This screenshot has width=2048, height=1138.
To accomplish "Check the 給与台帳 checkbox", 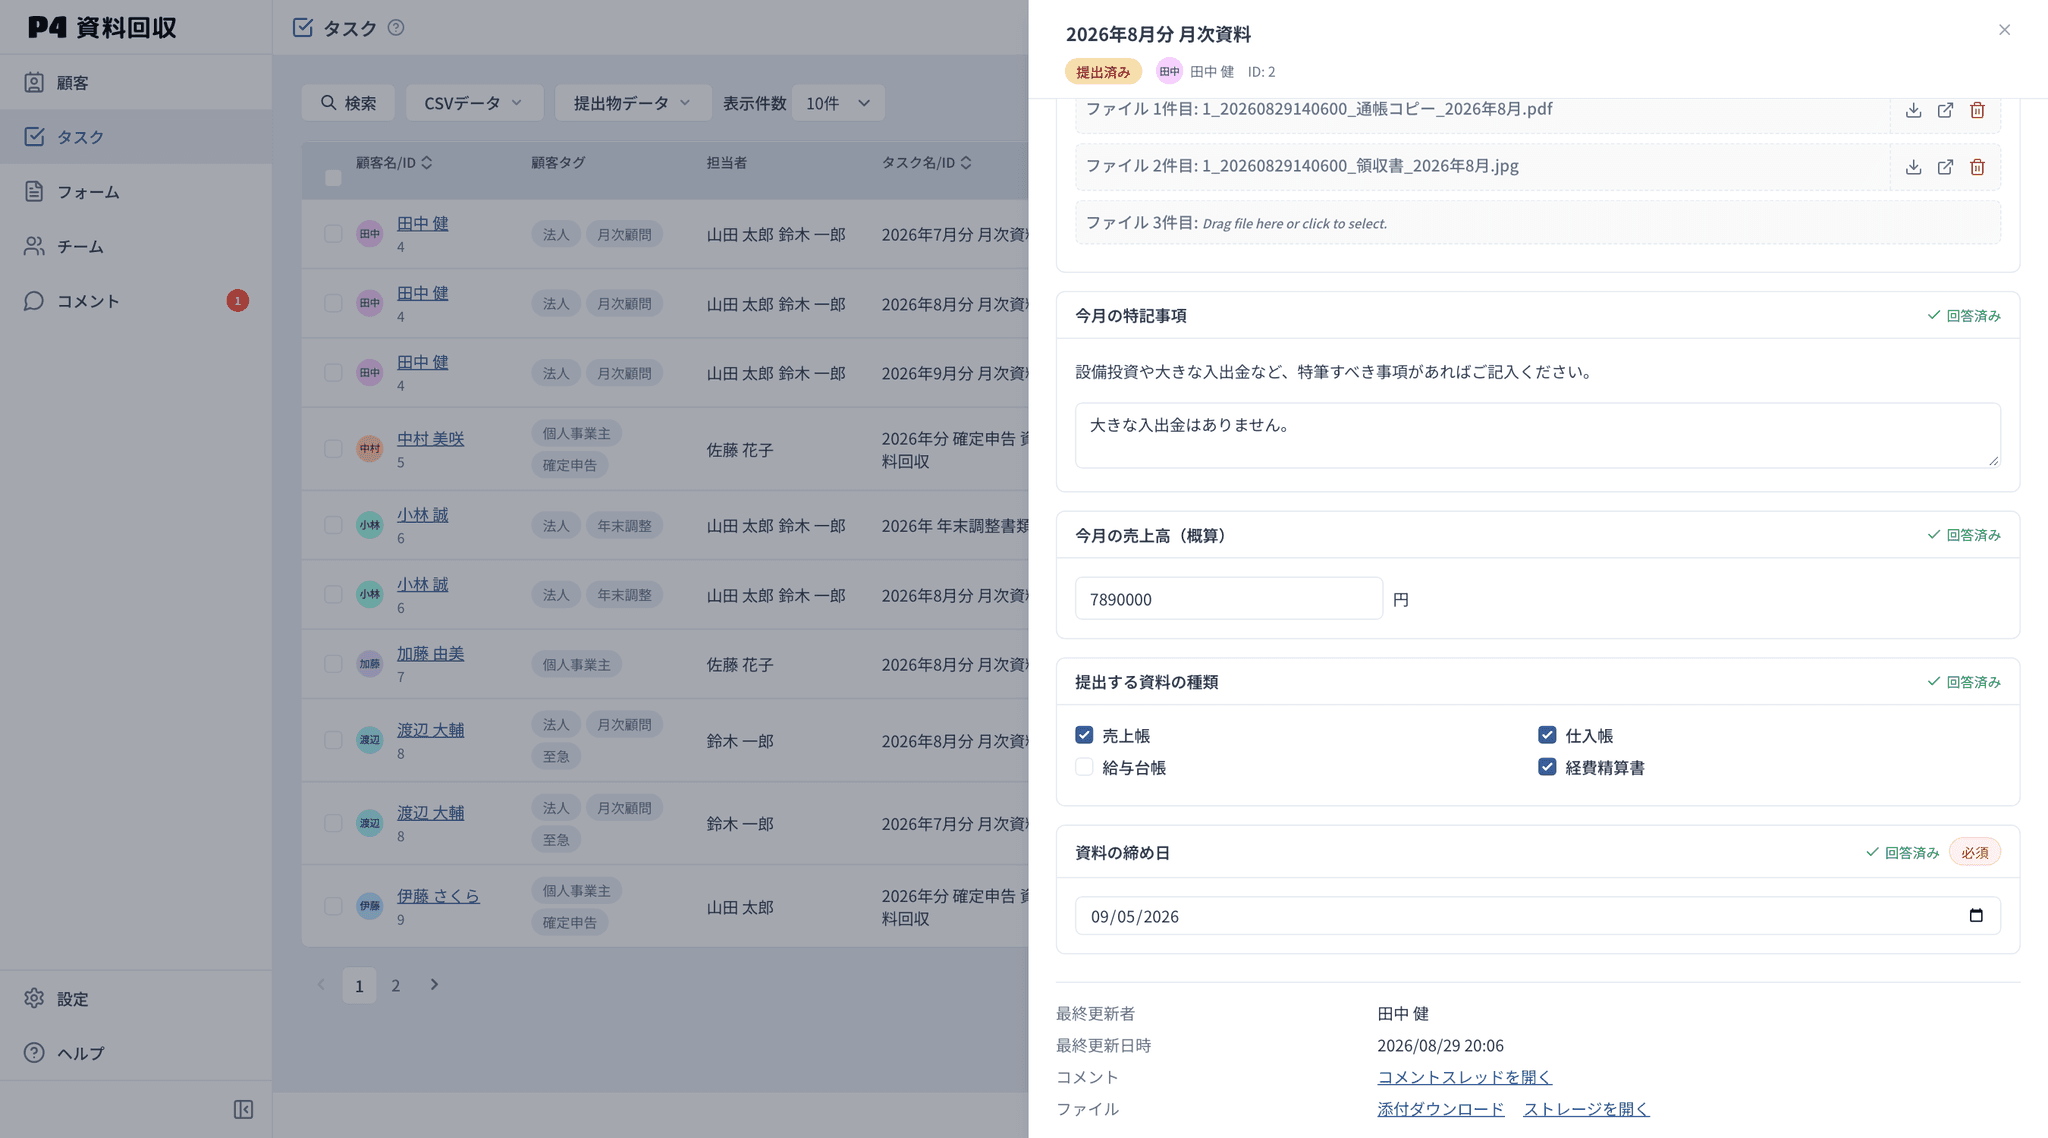I will [1084, 767].
